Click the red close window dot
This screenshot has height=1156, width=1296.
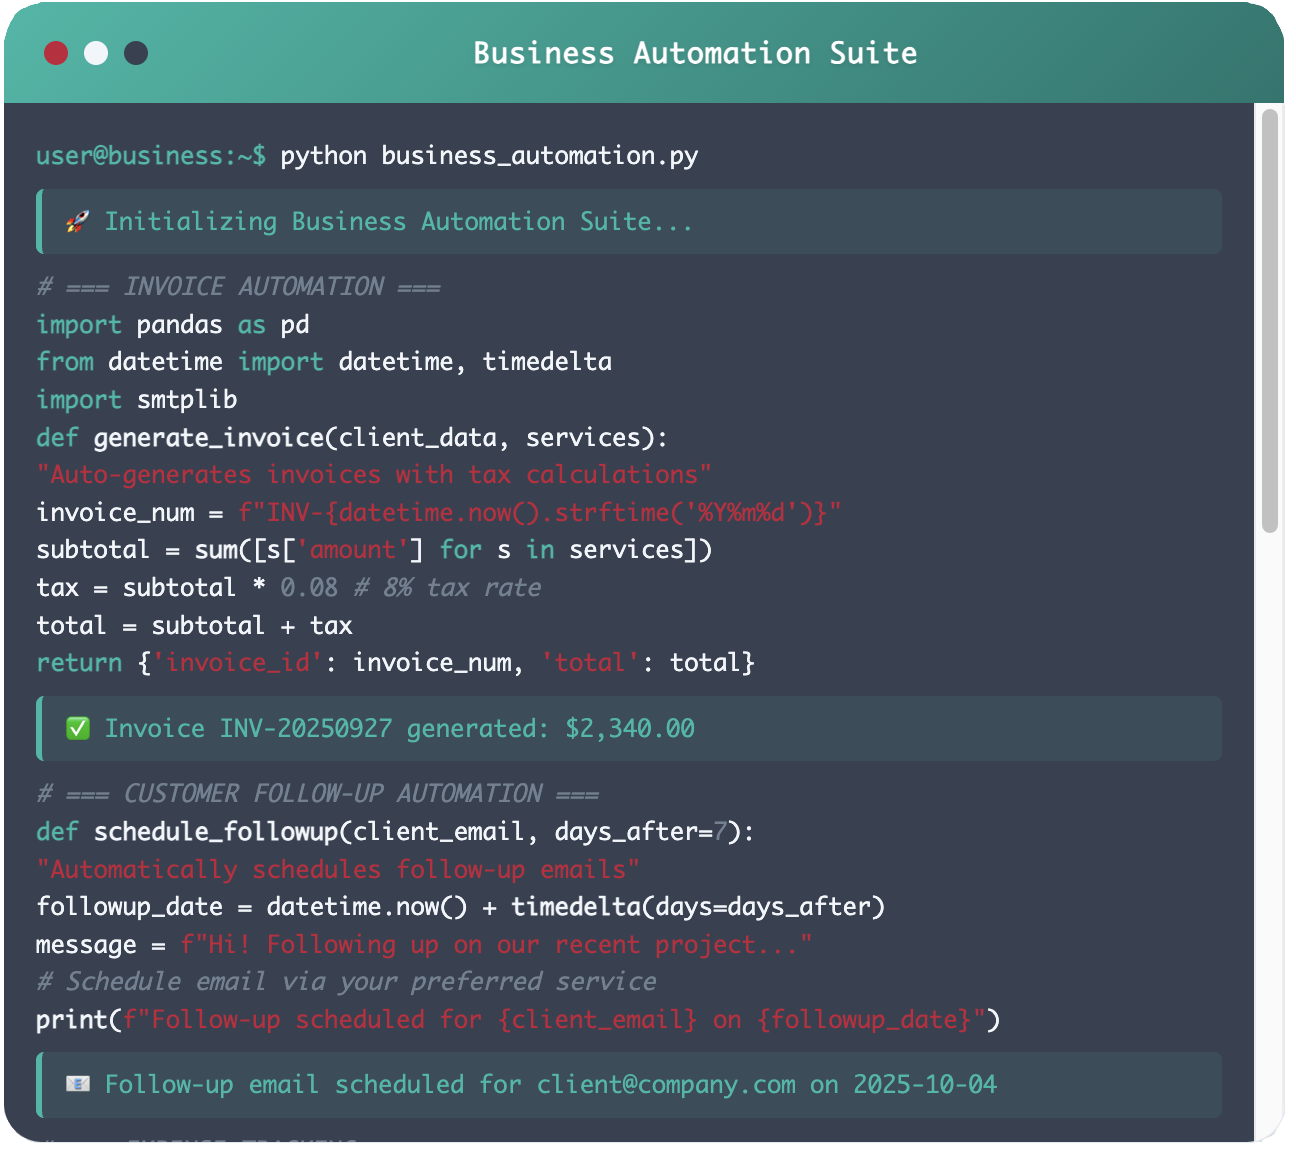coord(56,53)
